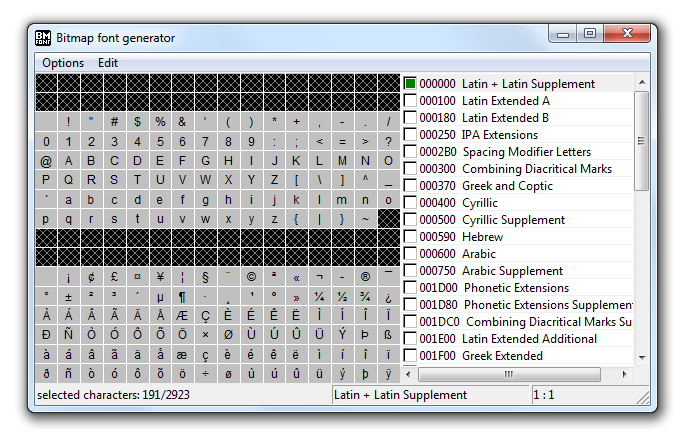Select the 'Æ' uppercase ligature cell
This screenshot has width=688, height=439.
tap(183, 316)
